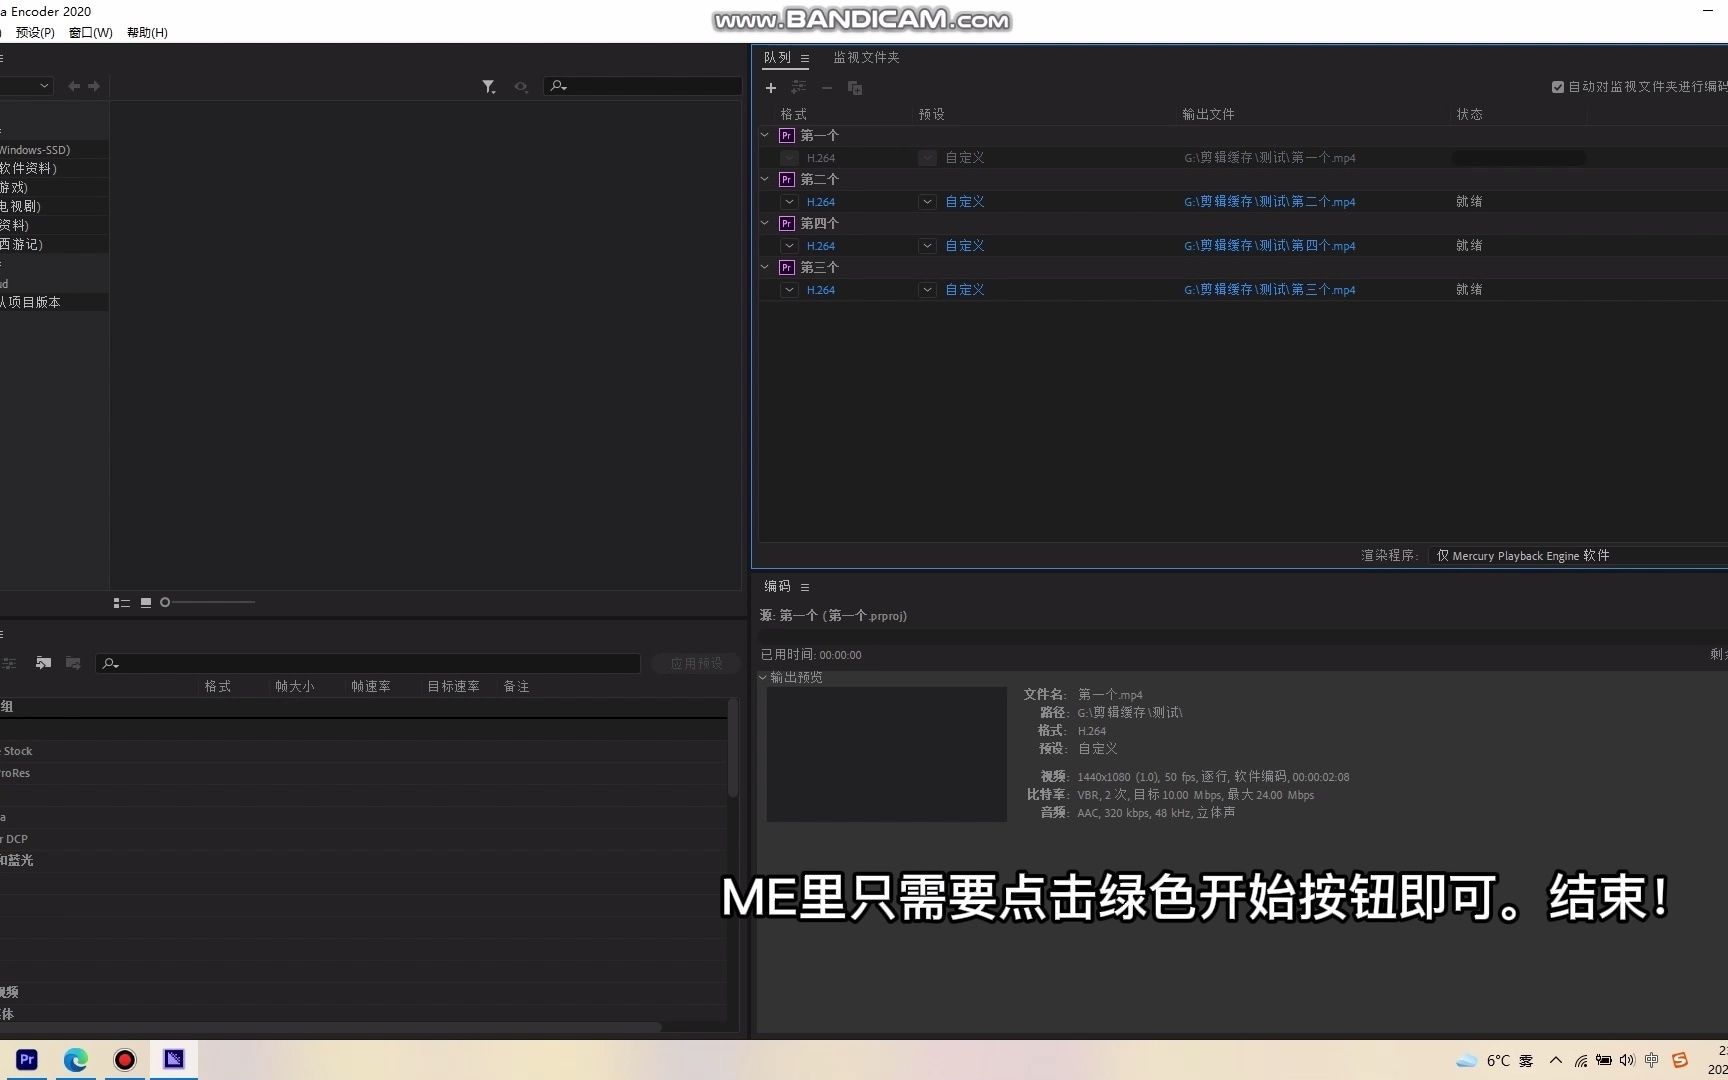This screenshot has width=1728, height=1080.
Task: Switch media browser to list view
Action: (122, 603)
